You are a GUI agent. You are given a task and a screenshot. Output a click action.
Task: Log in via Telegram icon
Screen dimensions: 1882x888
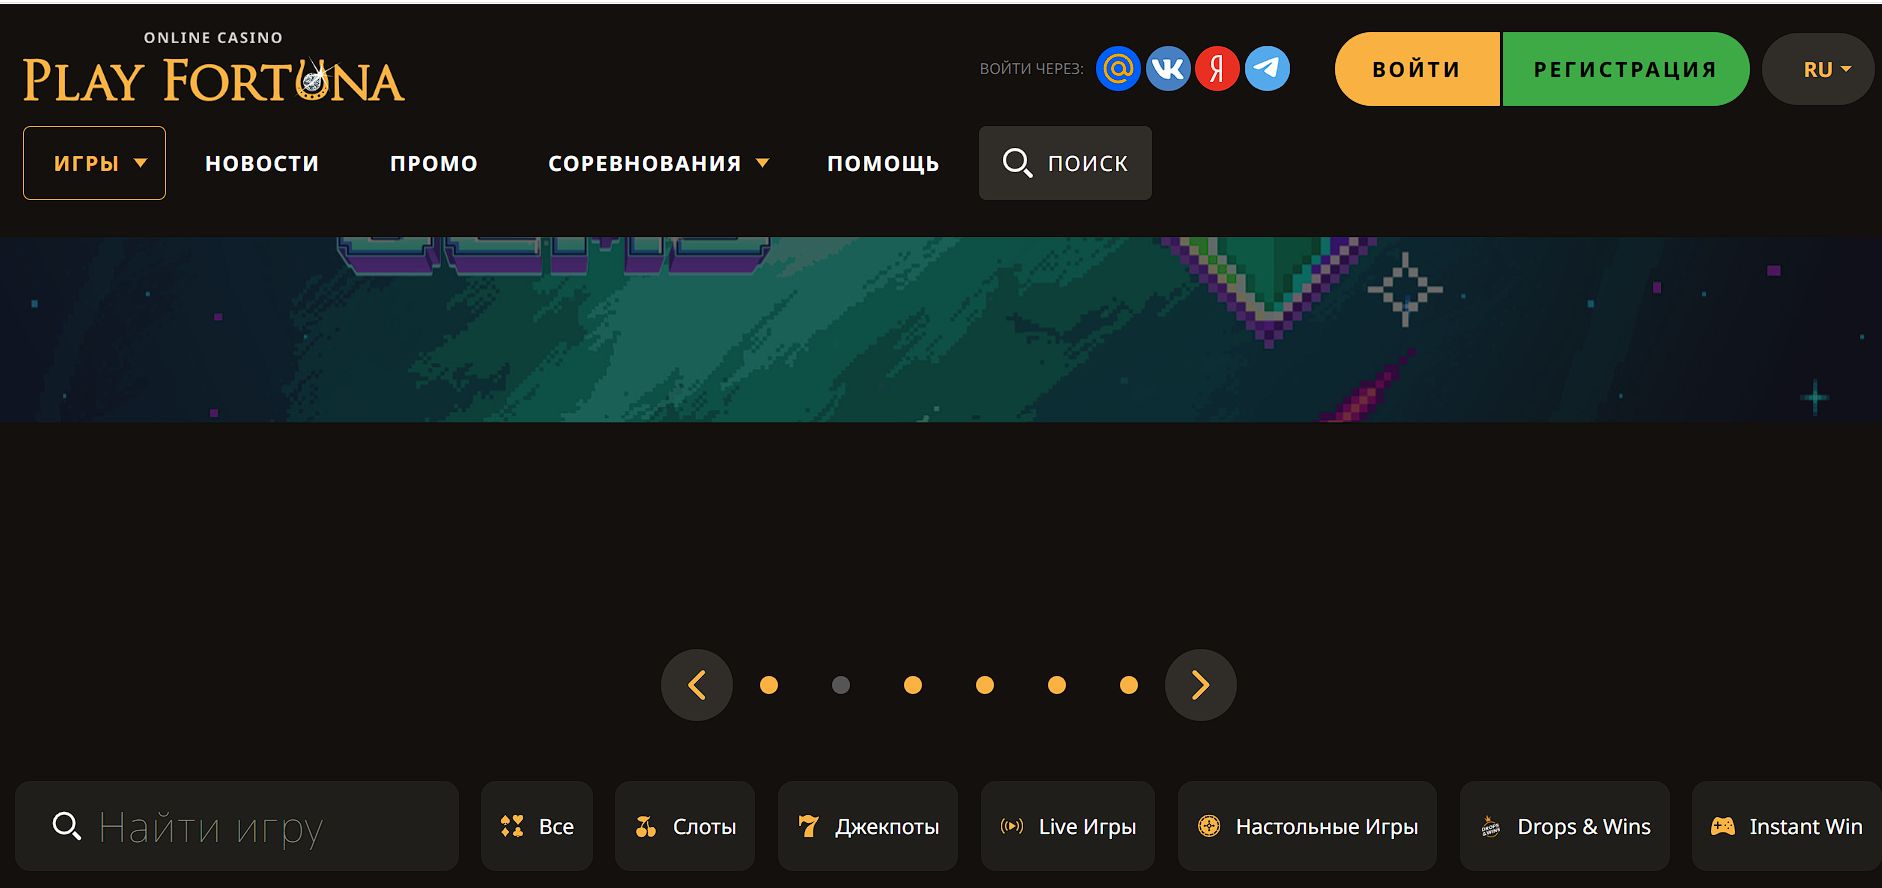point(1267,69)
